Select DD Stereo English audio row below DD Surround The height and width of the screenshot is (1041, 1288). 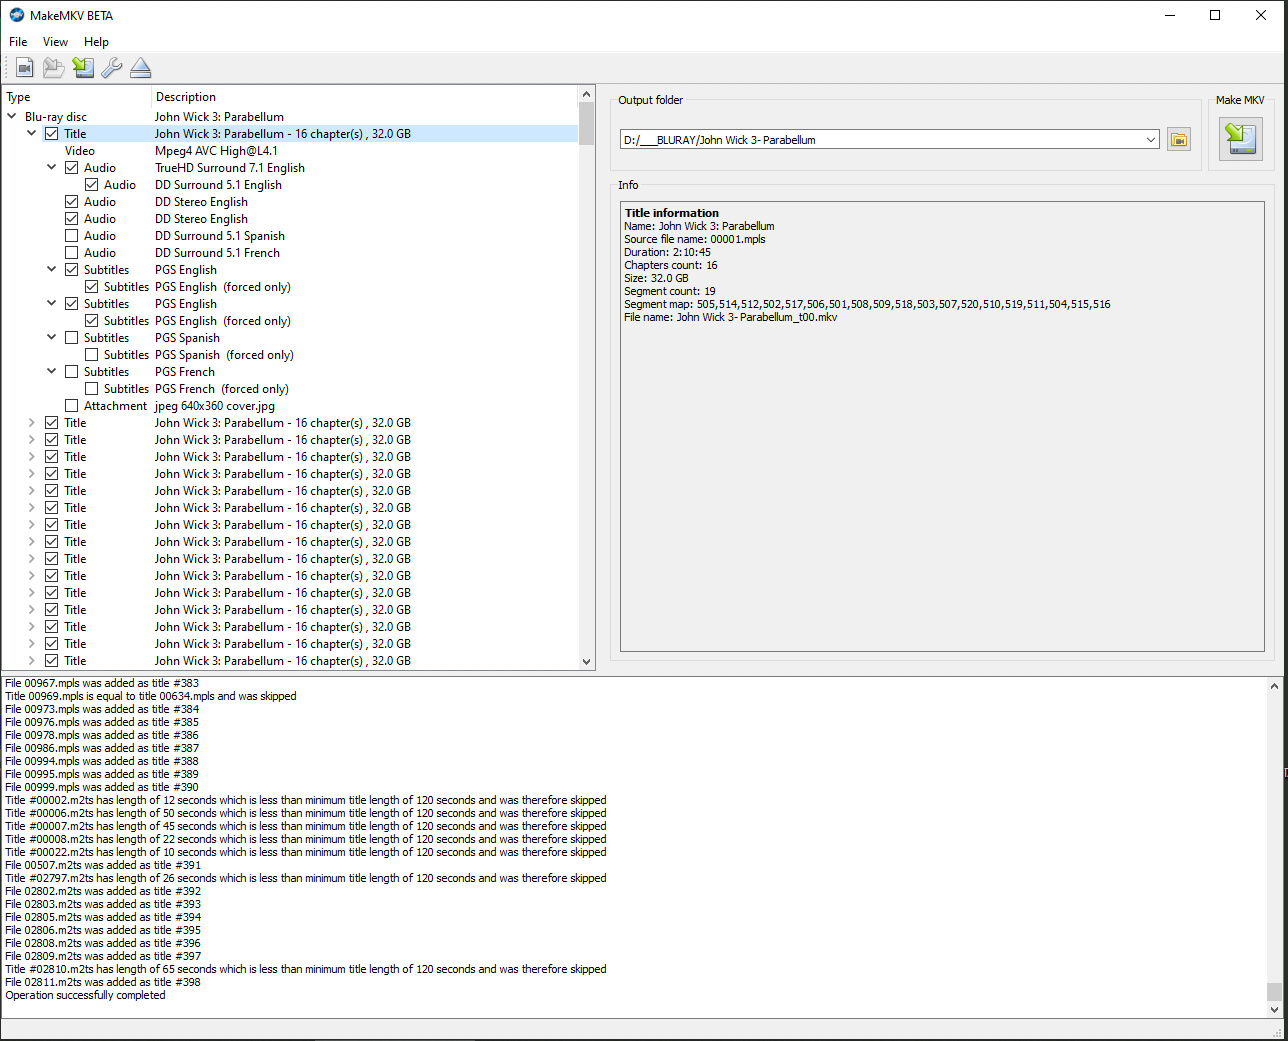click(290, 202)
